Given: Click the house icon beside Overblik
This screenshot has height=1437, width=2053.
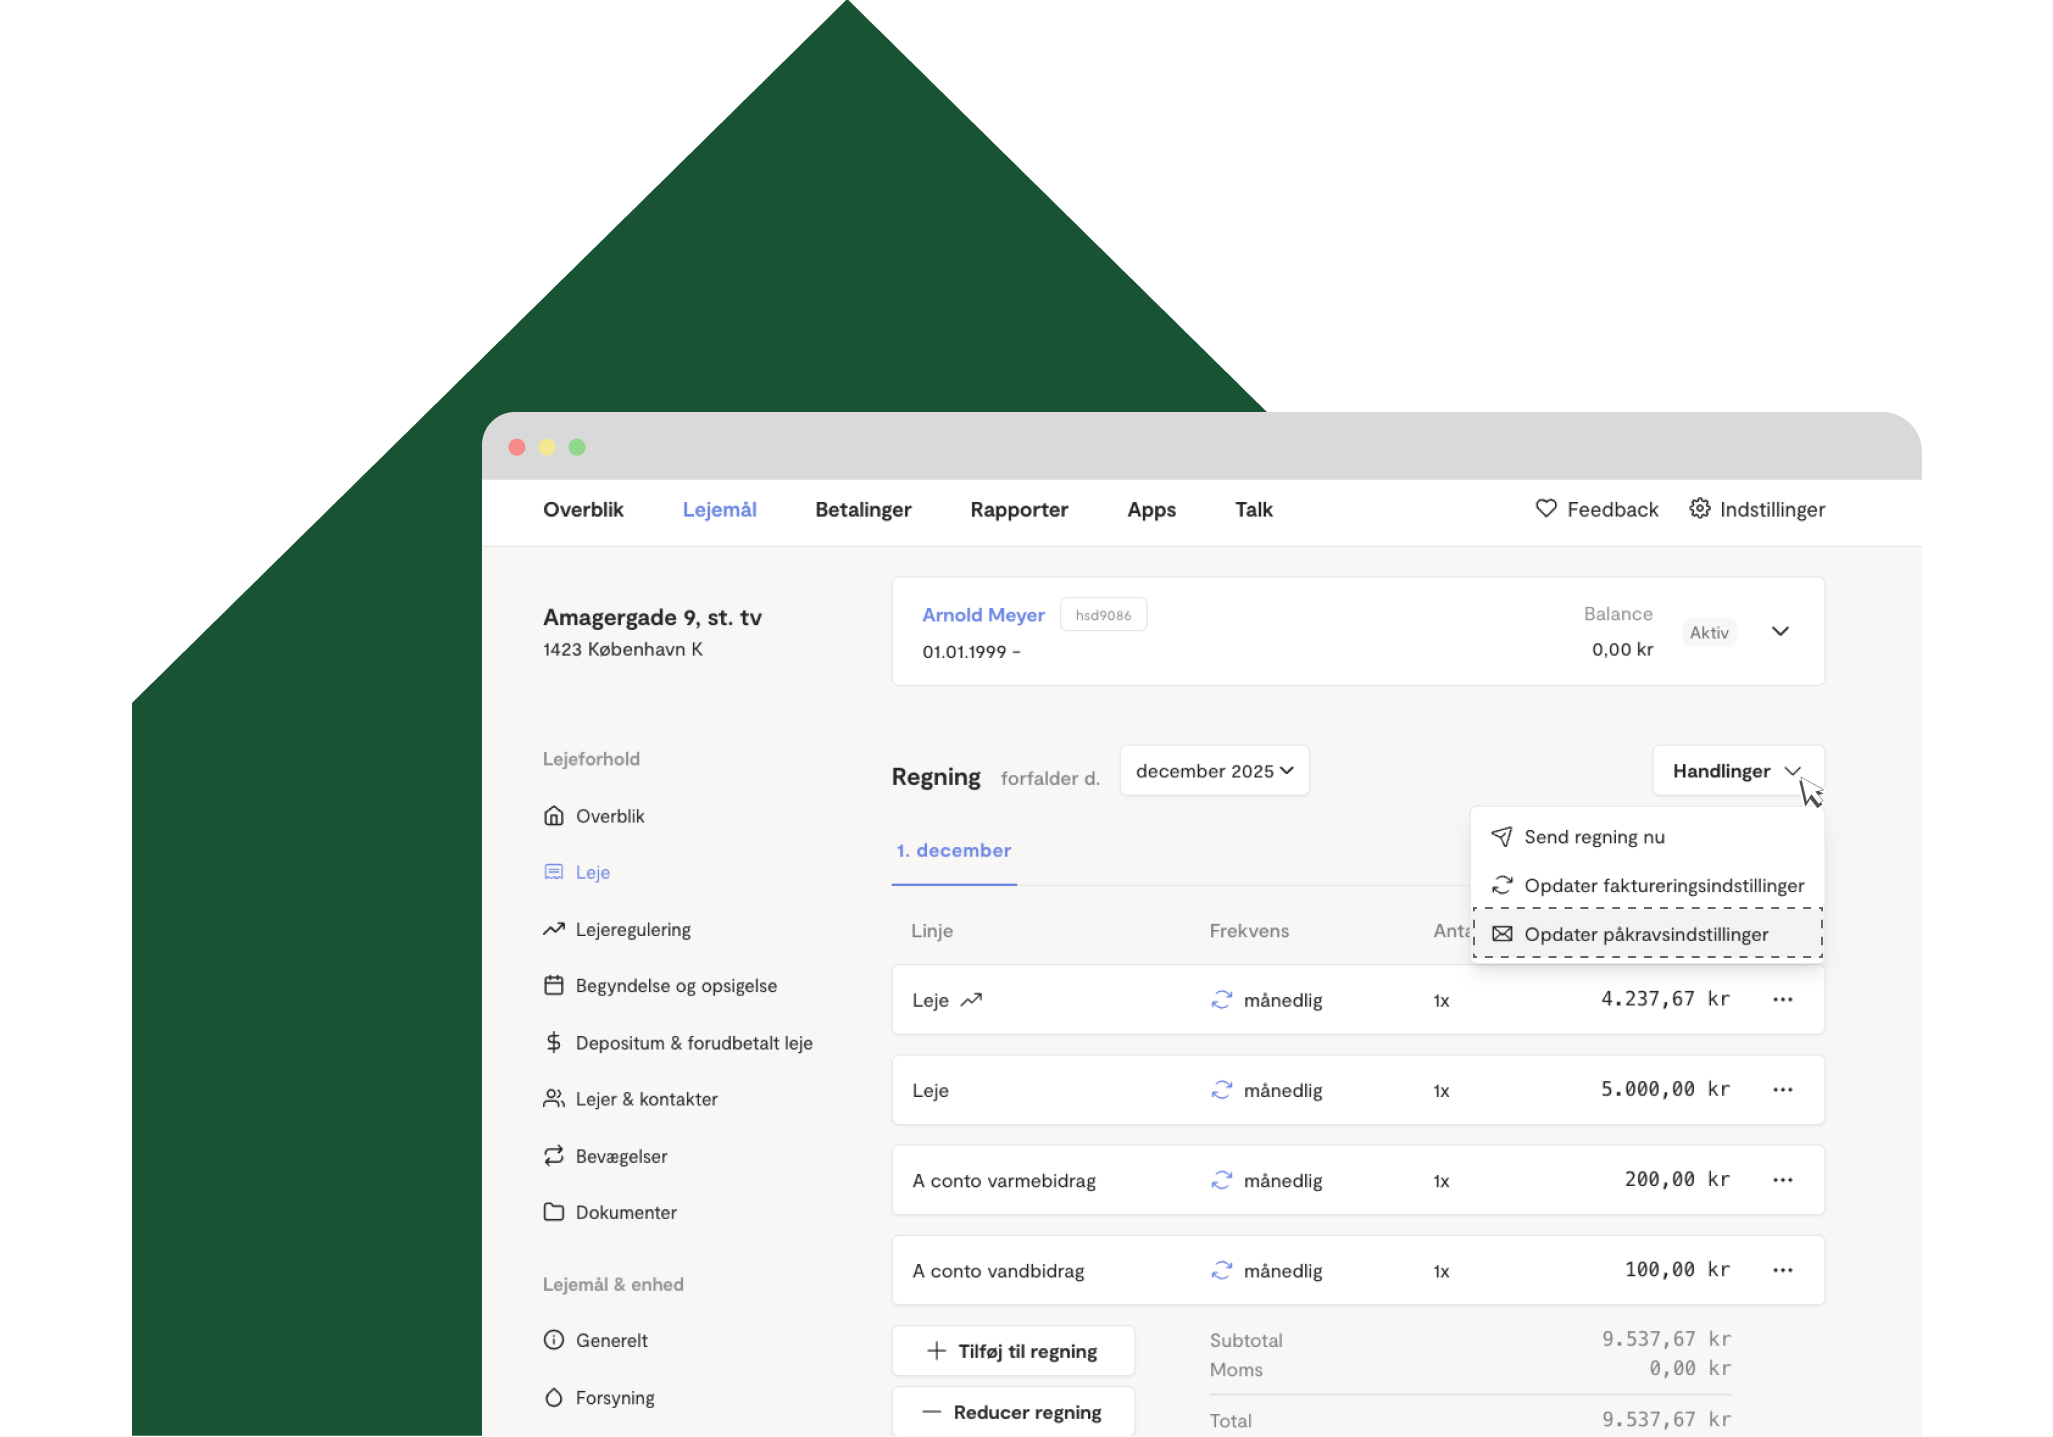Looking at the screenshot, I should coord(553,816).
